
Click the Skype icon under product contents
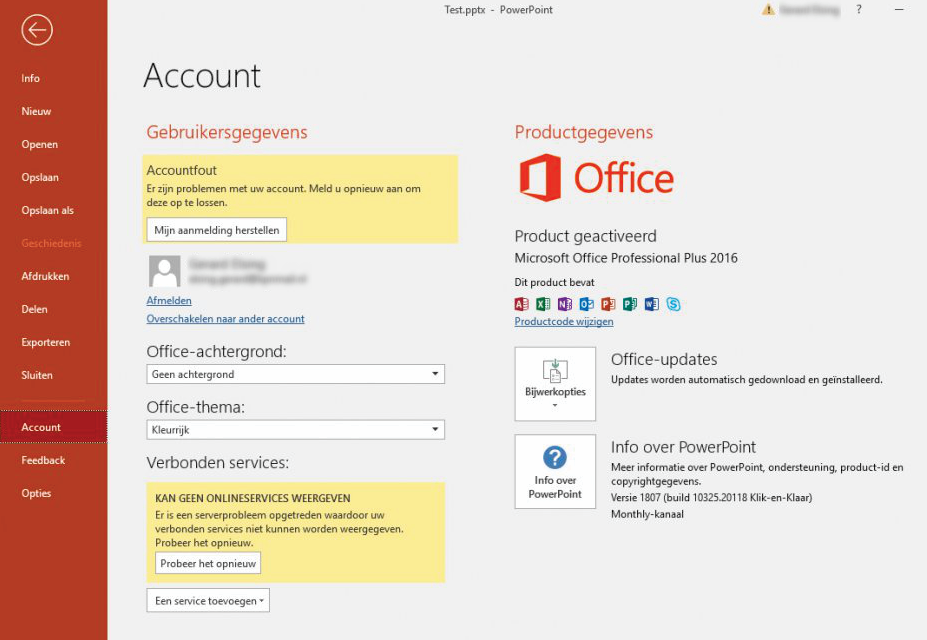coord(674,304)
